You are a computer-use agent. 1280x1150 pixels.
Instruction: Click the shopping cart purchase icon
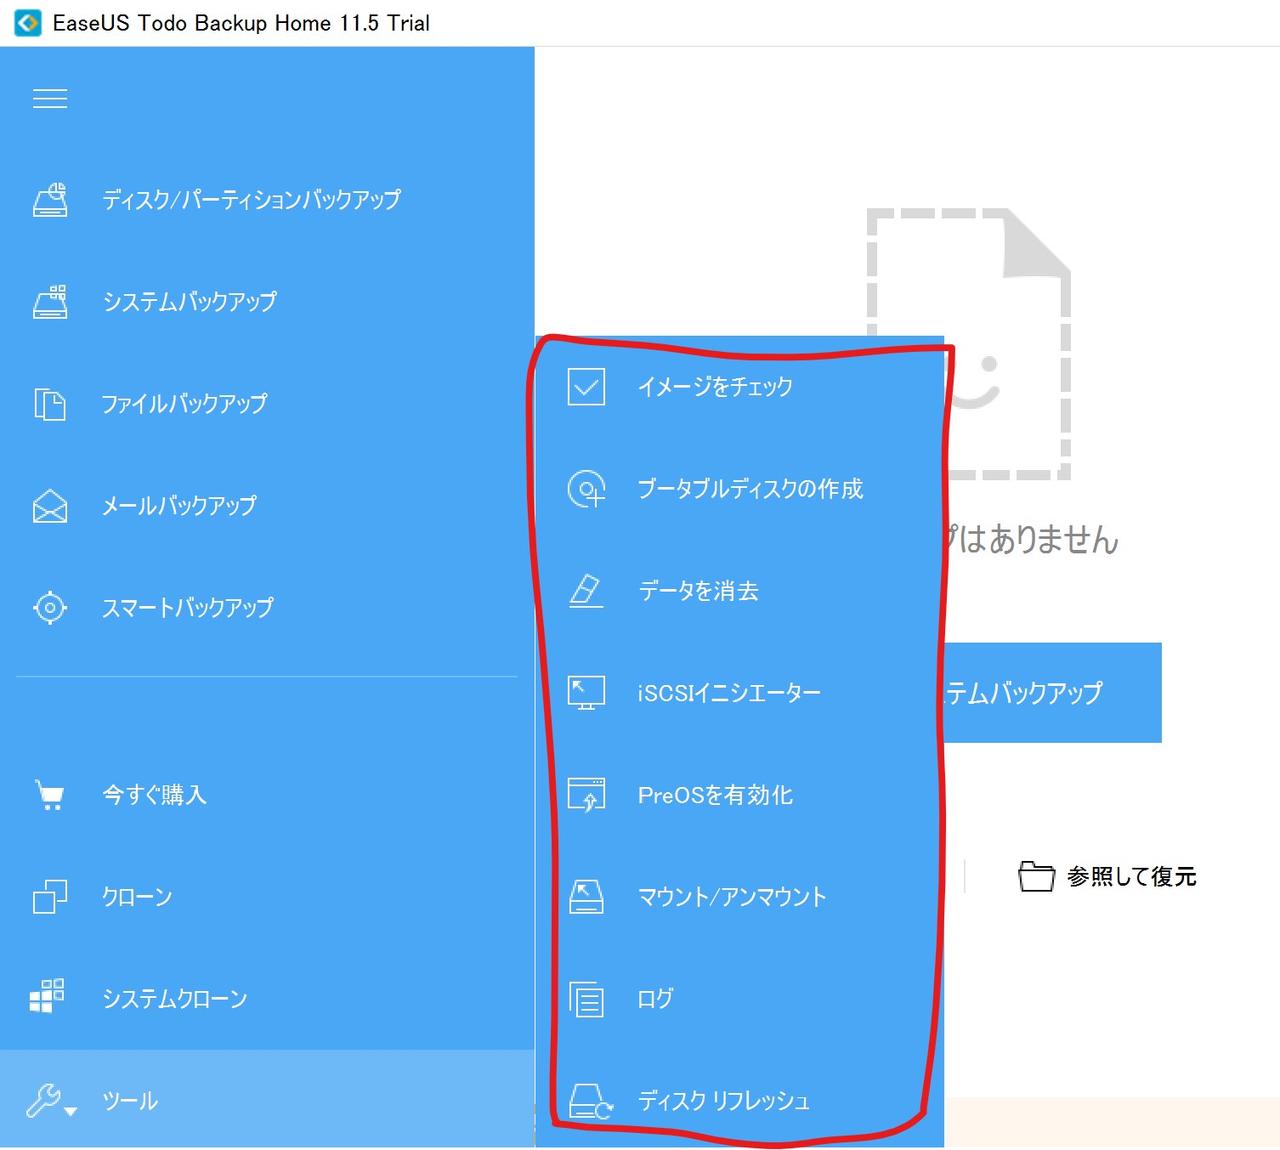tap(50, 795)
